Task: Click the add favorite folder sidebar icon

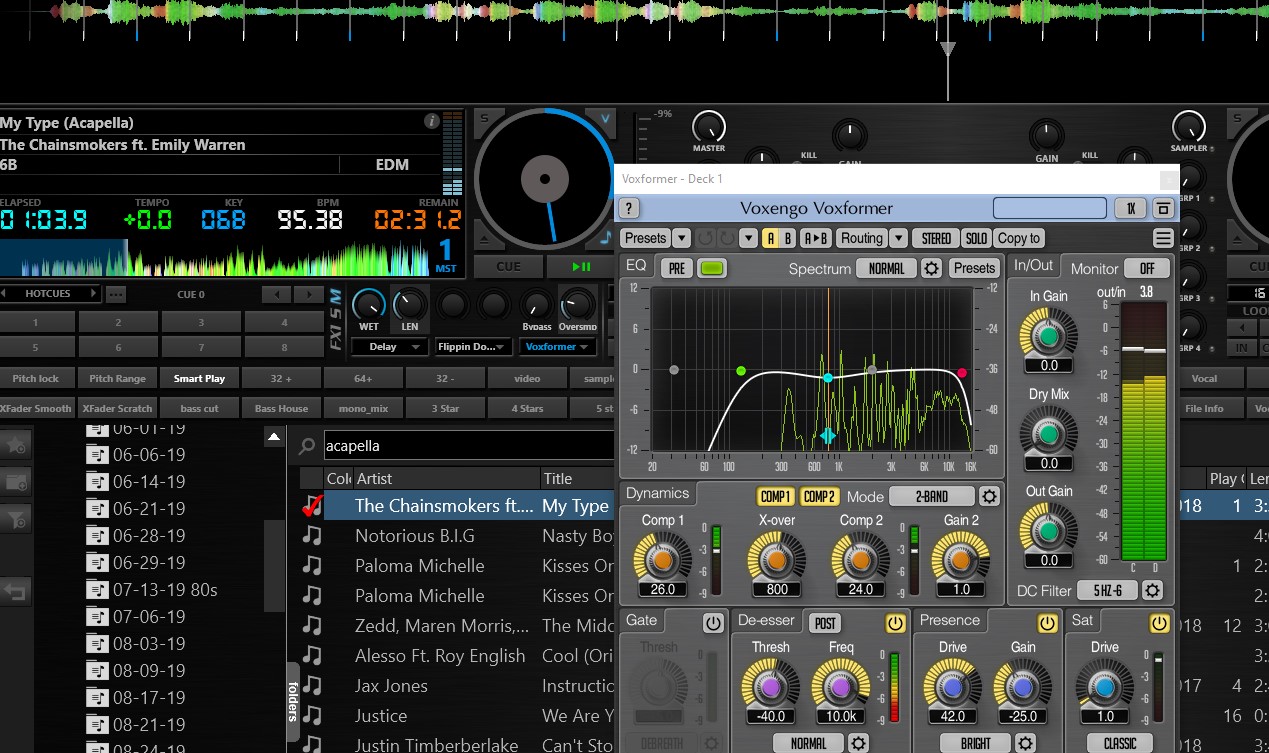Action: click(x=16, y=443)
